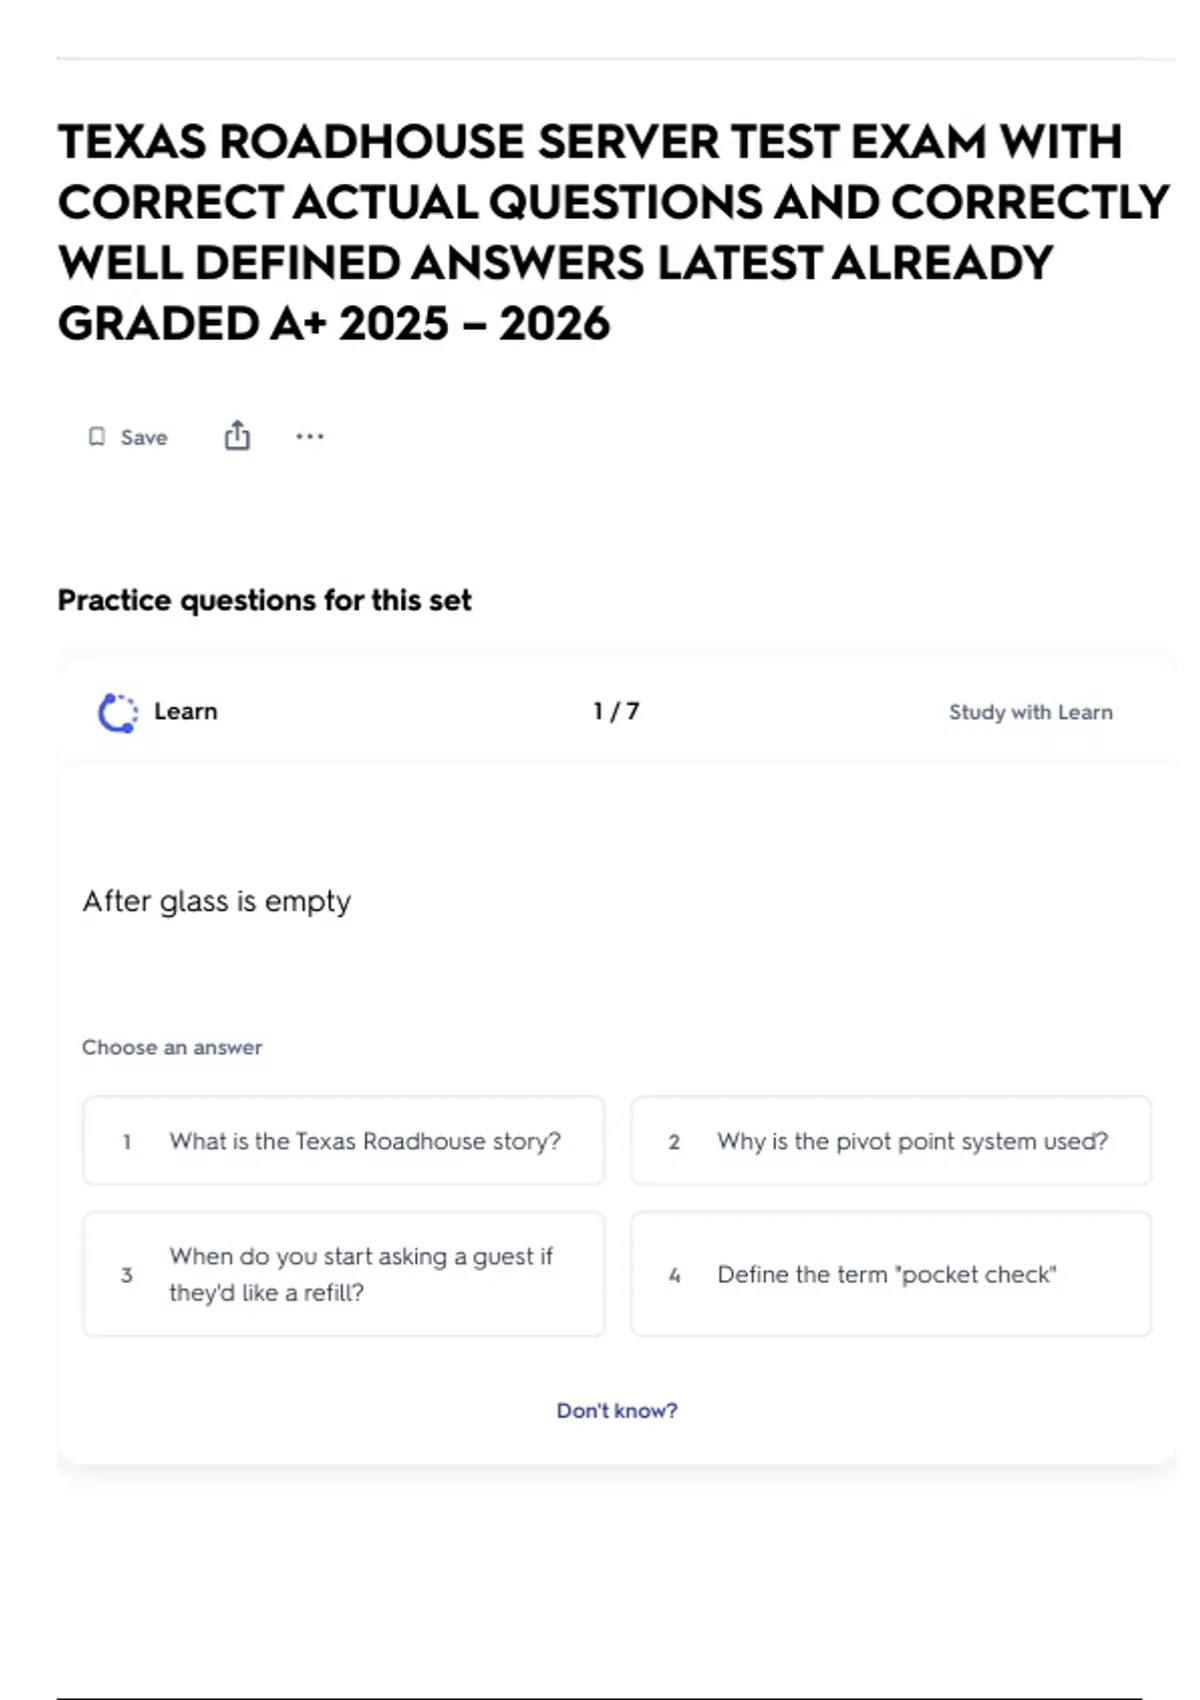Select "Define the term pocket check" answer
This screenshot has height=1700, width=1200.
click(x=891, y=1274)
